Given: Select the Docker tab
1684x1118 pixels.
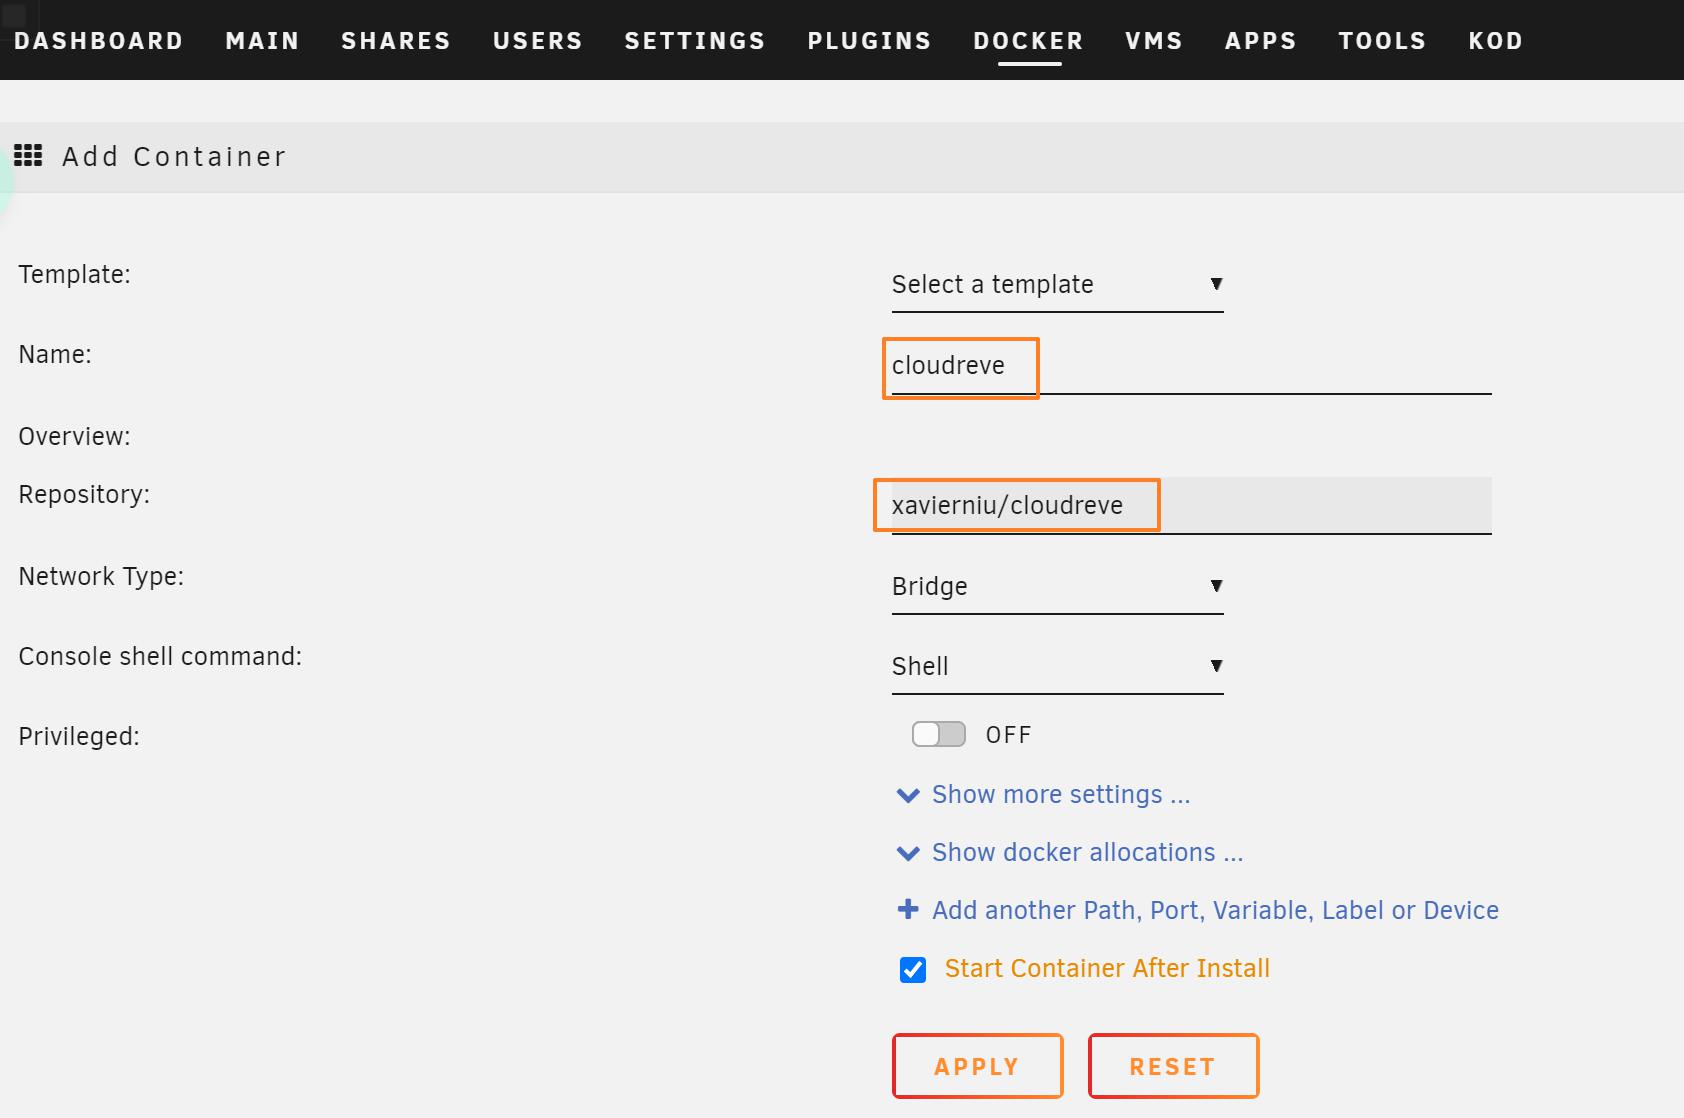Looking at the screenshot, I should pyautogui.click(x=1029, y=41).
